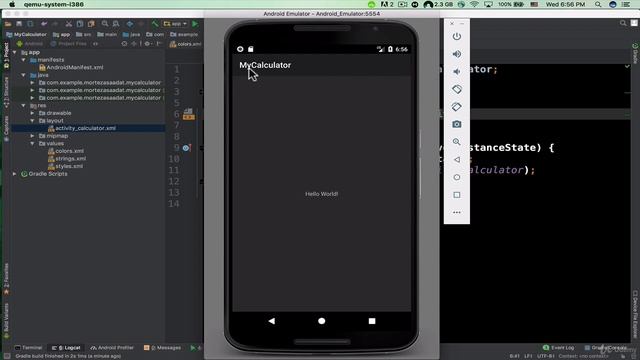Open the Terminal tool window tab
The image size is (640, 360).
pos(28,348)
